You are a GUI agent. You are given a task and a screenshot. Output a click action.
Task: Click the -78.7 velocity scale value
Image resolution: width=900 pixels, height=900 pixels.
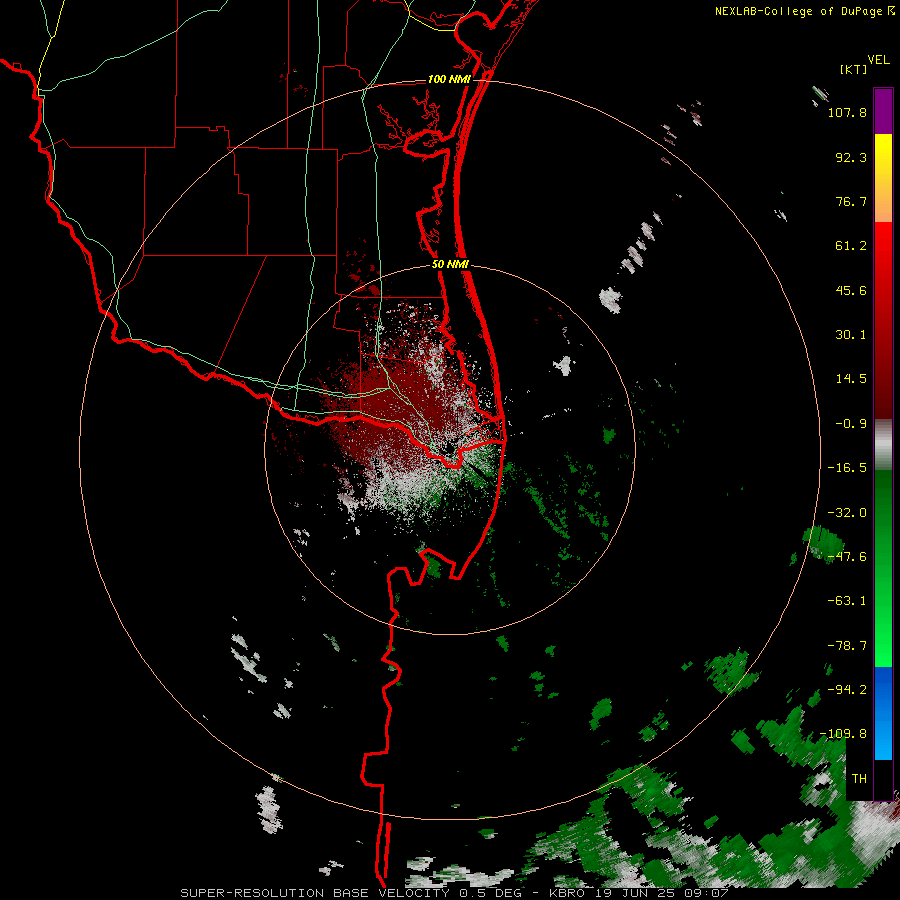(847, 646)
